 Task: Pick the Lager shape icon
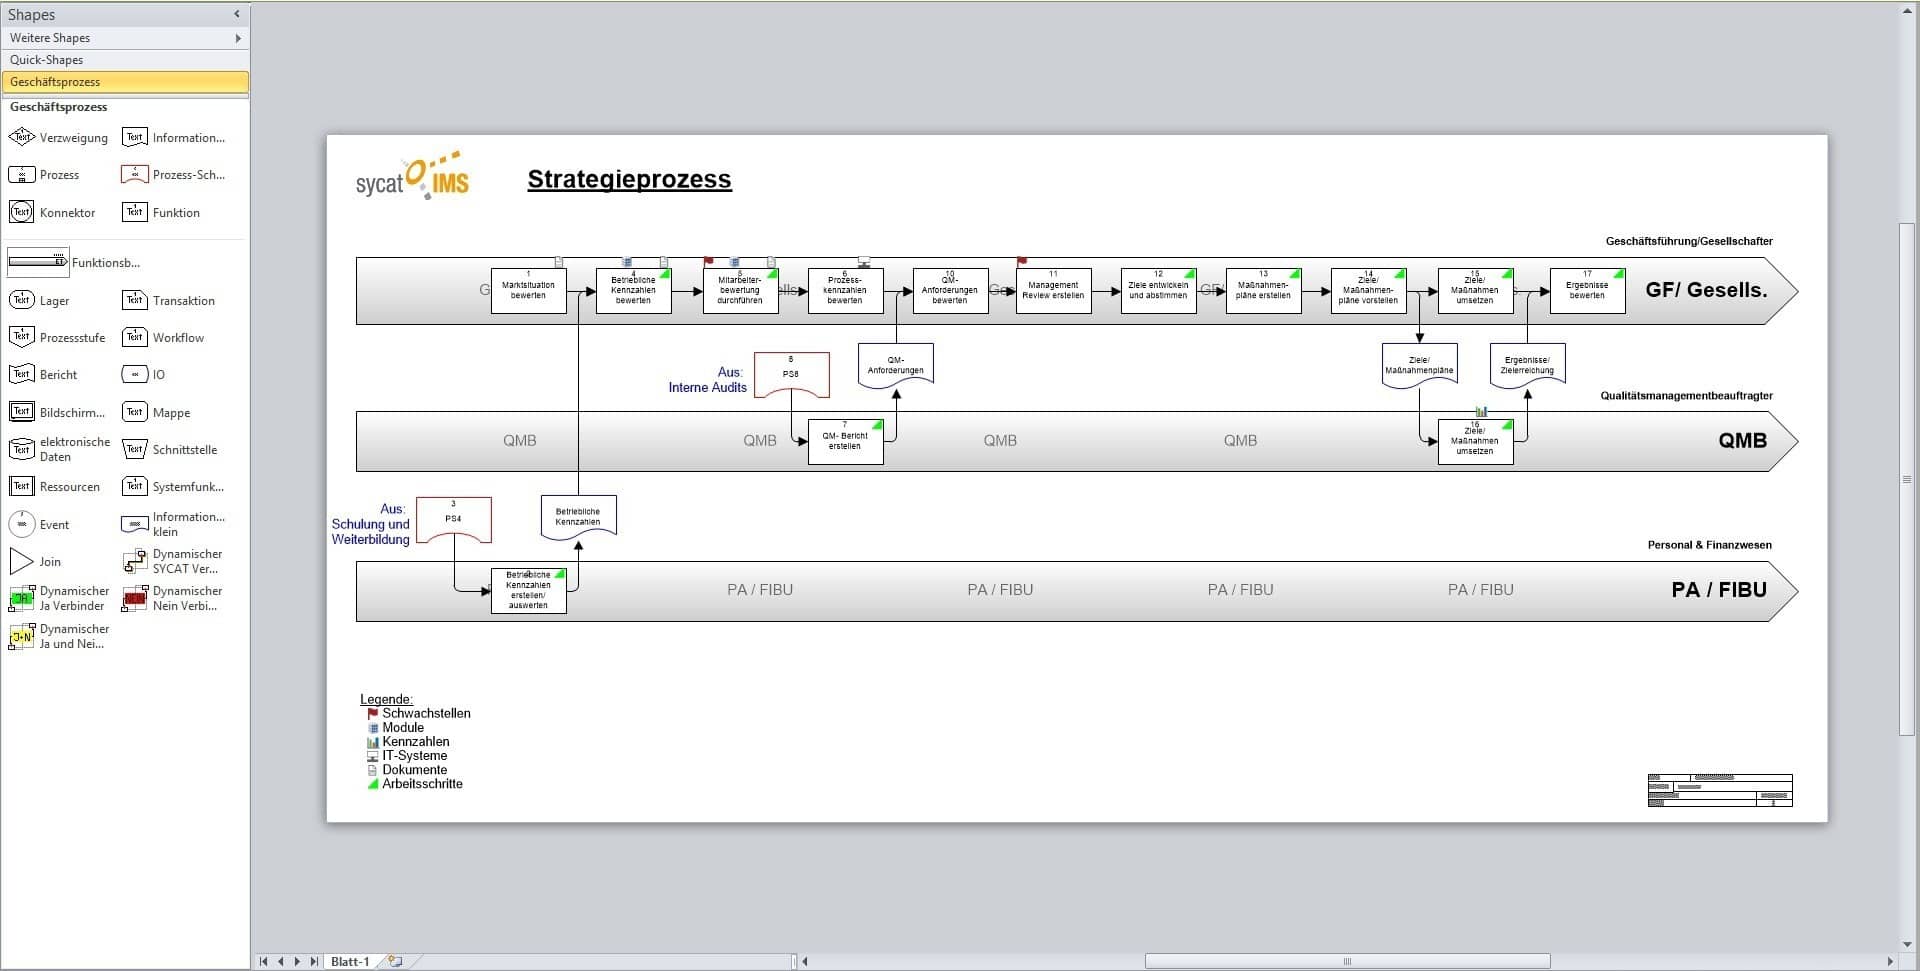point(22,300)
